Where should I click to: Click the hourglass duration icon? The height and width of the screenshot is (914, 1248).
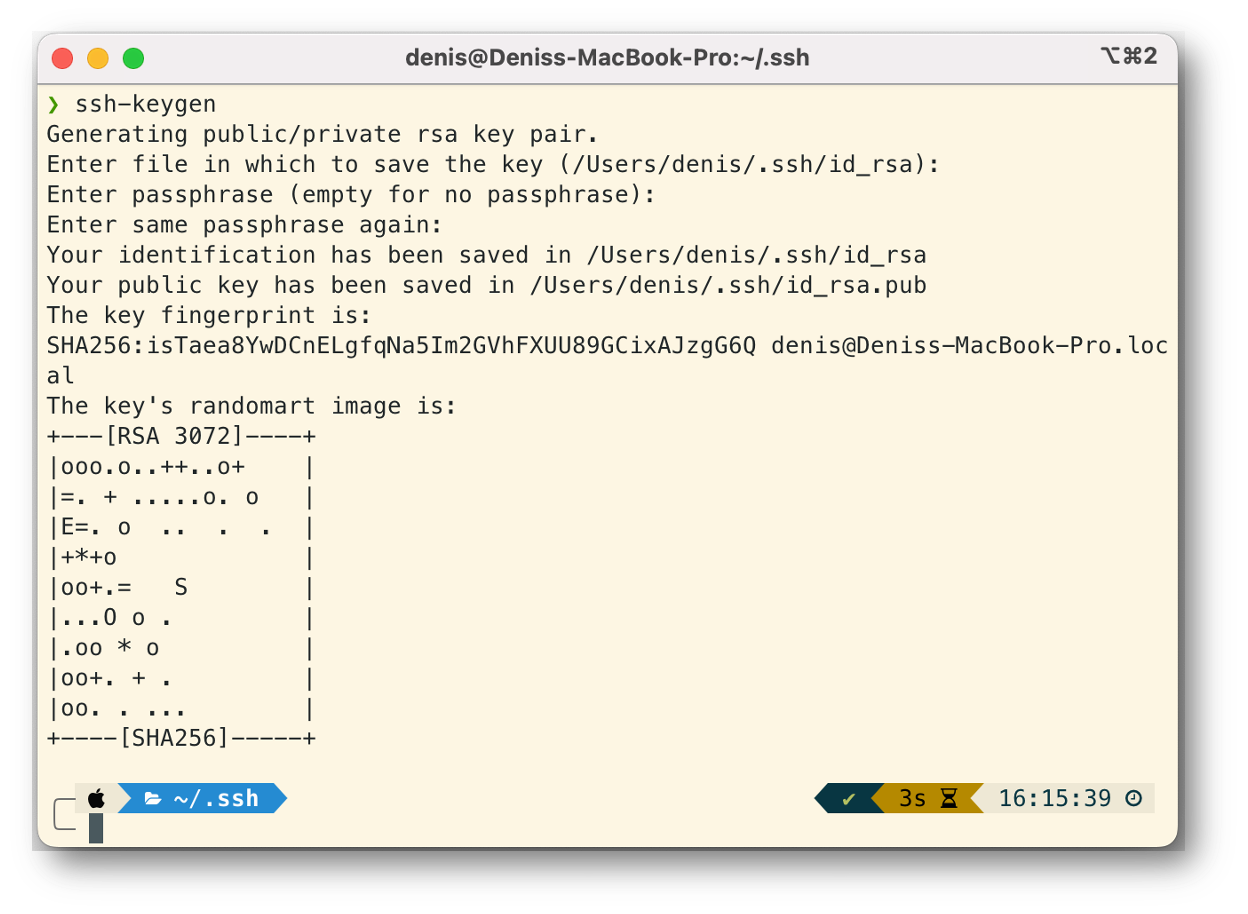[945, 798]
